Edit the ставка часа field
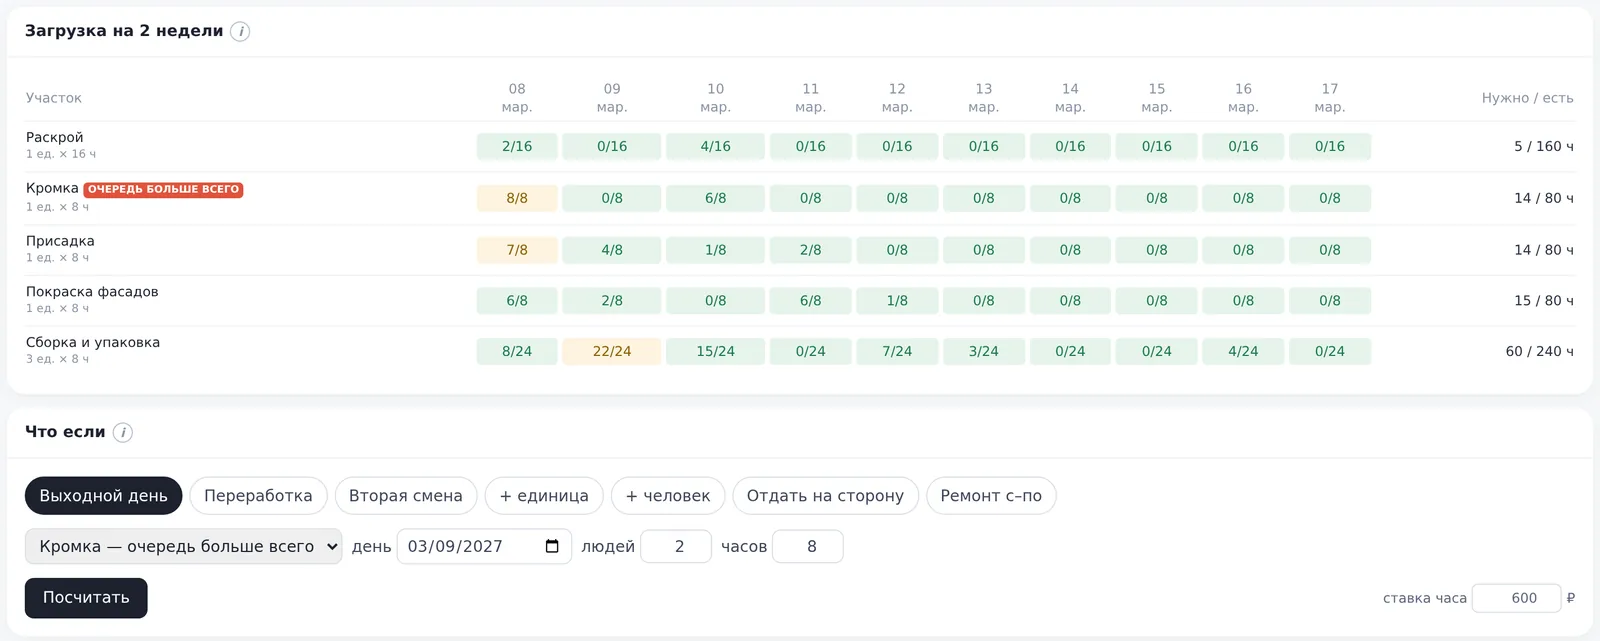Viewport: 1600px width, 641px height. coord(1517,598)
